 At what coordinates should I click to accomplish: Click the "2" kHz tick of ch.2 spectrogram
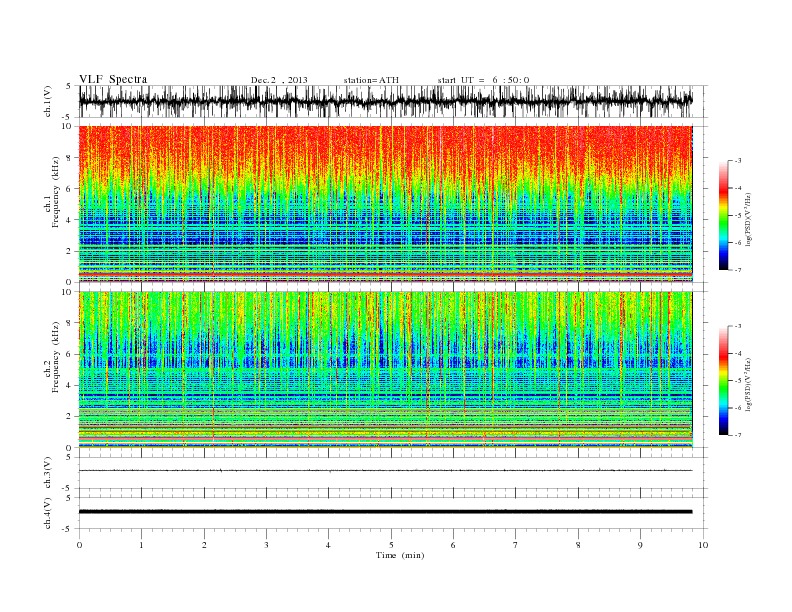pyautogui.click(x=70, y=417)
